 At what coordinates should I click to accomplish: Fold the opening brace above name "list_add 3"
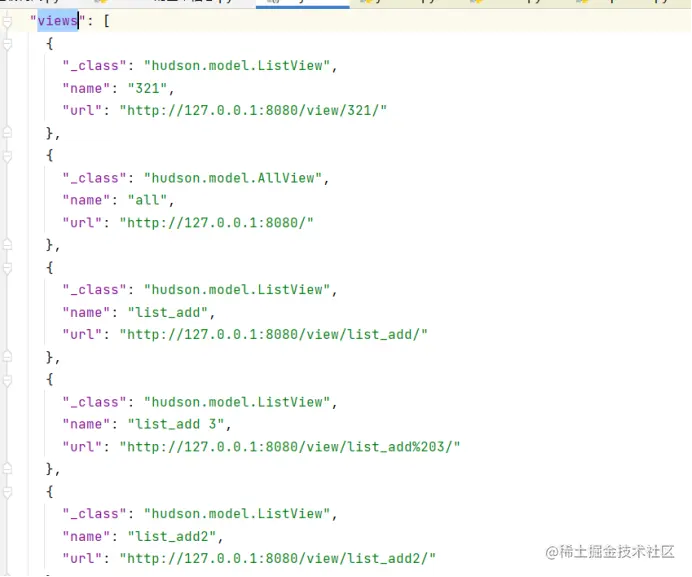pyautogui.click(x=7, y=379)
